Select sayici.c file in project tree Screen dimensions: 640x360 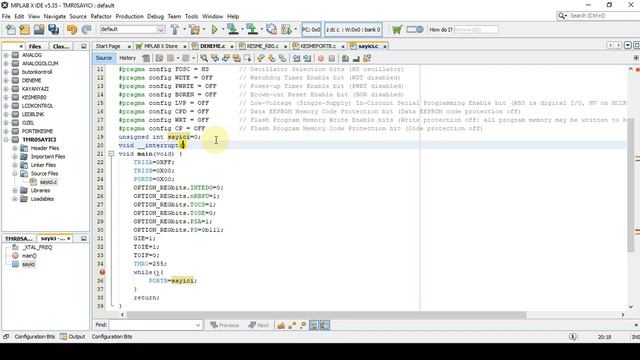(48, 182)
